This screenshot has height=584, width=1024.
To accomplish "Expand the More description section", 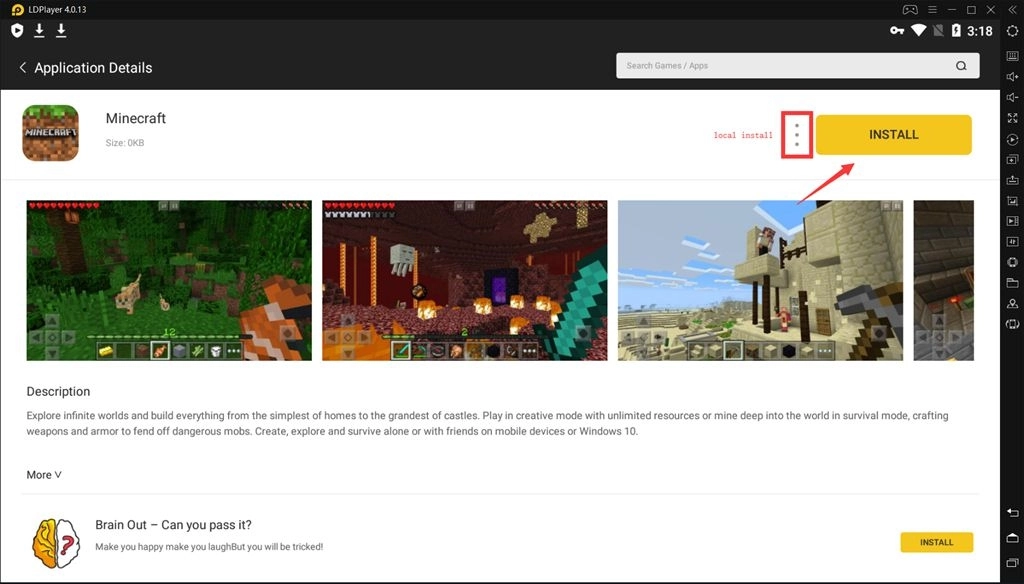I will click(x=42, y=475).
